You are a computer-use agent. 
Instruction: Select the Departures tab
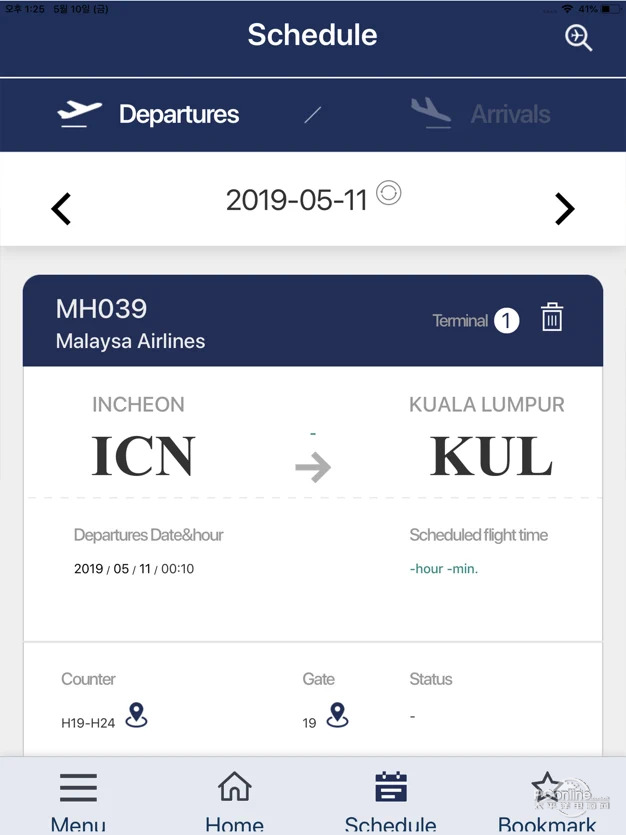tap(149, 114)
